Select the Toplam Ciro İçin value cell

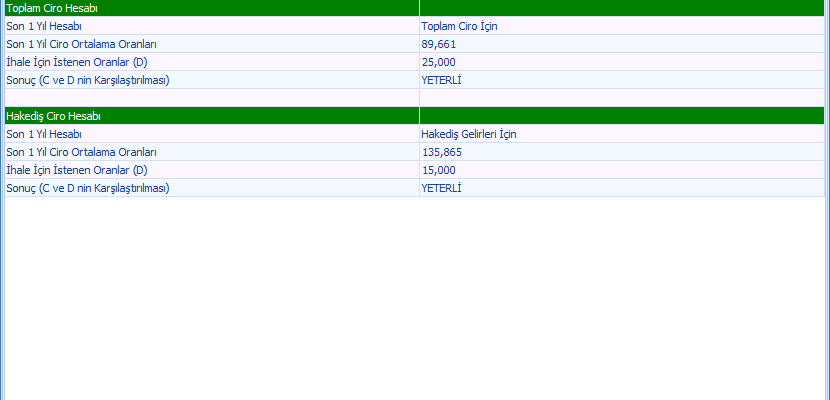click(x=459, y=26)
